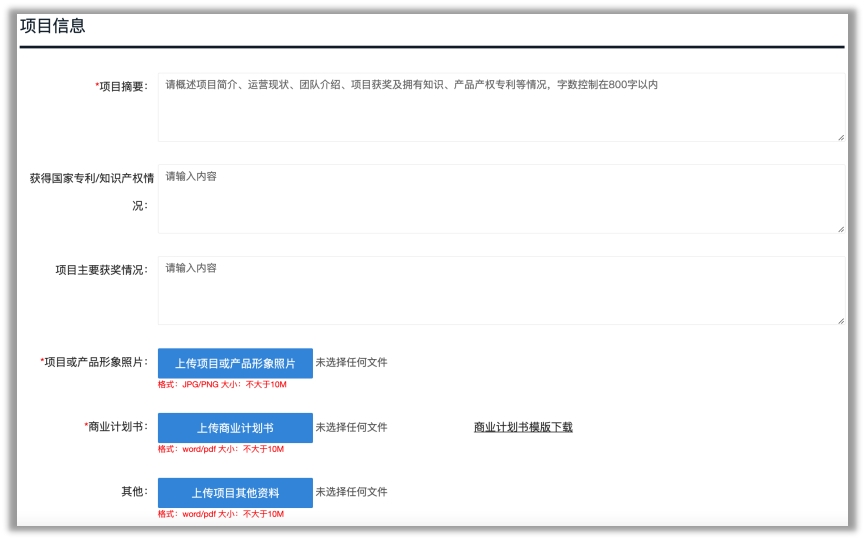Select the 项目主要获奖情况 label text
This screenshot has height=539, width=865.
tap(101, 270)
